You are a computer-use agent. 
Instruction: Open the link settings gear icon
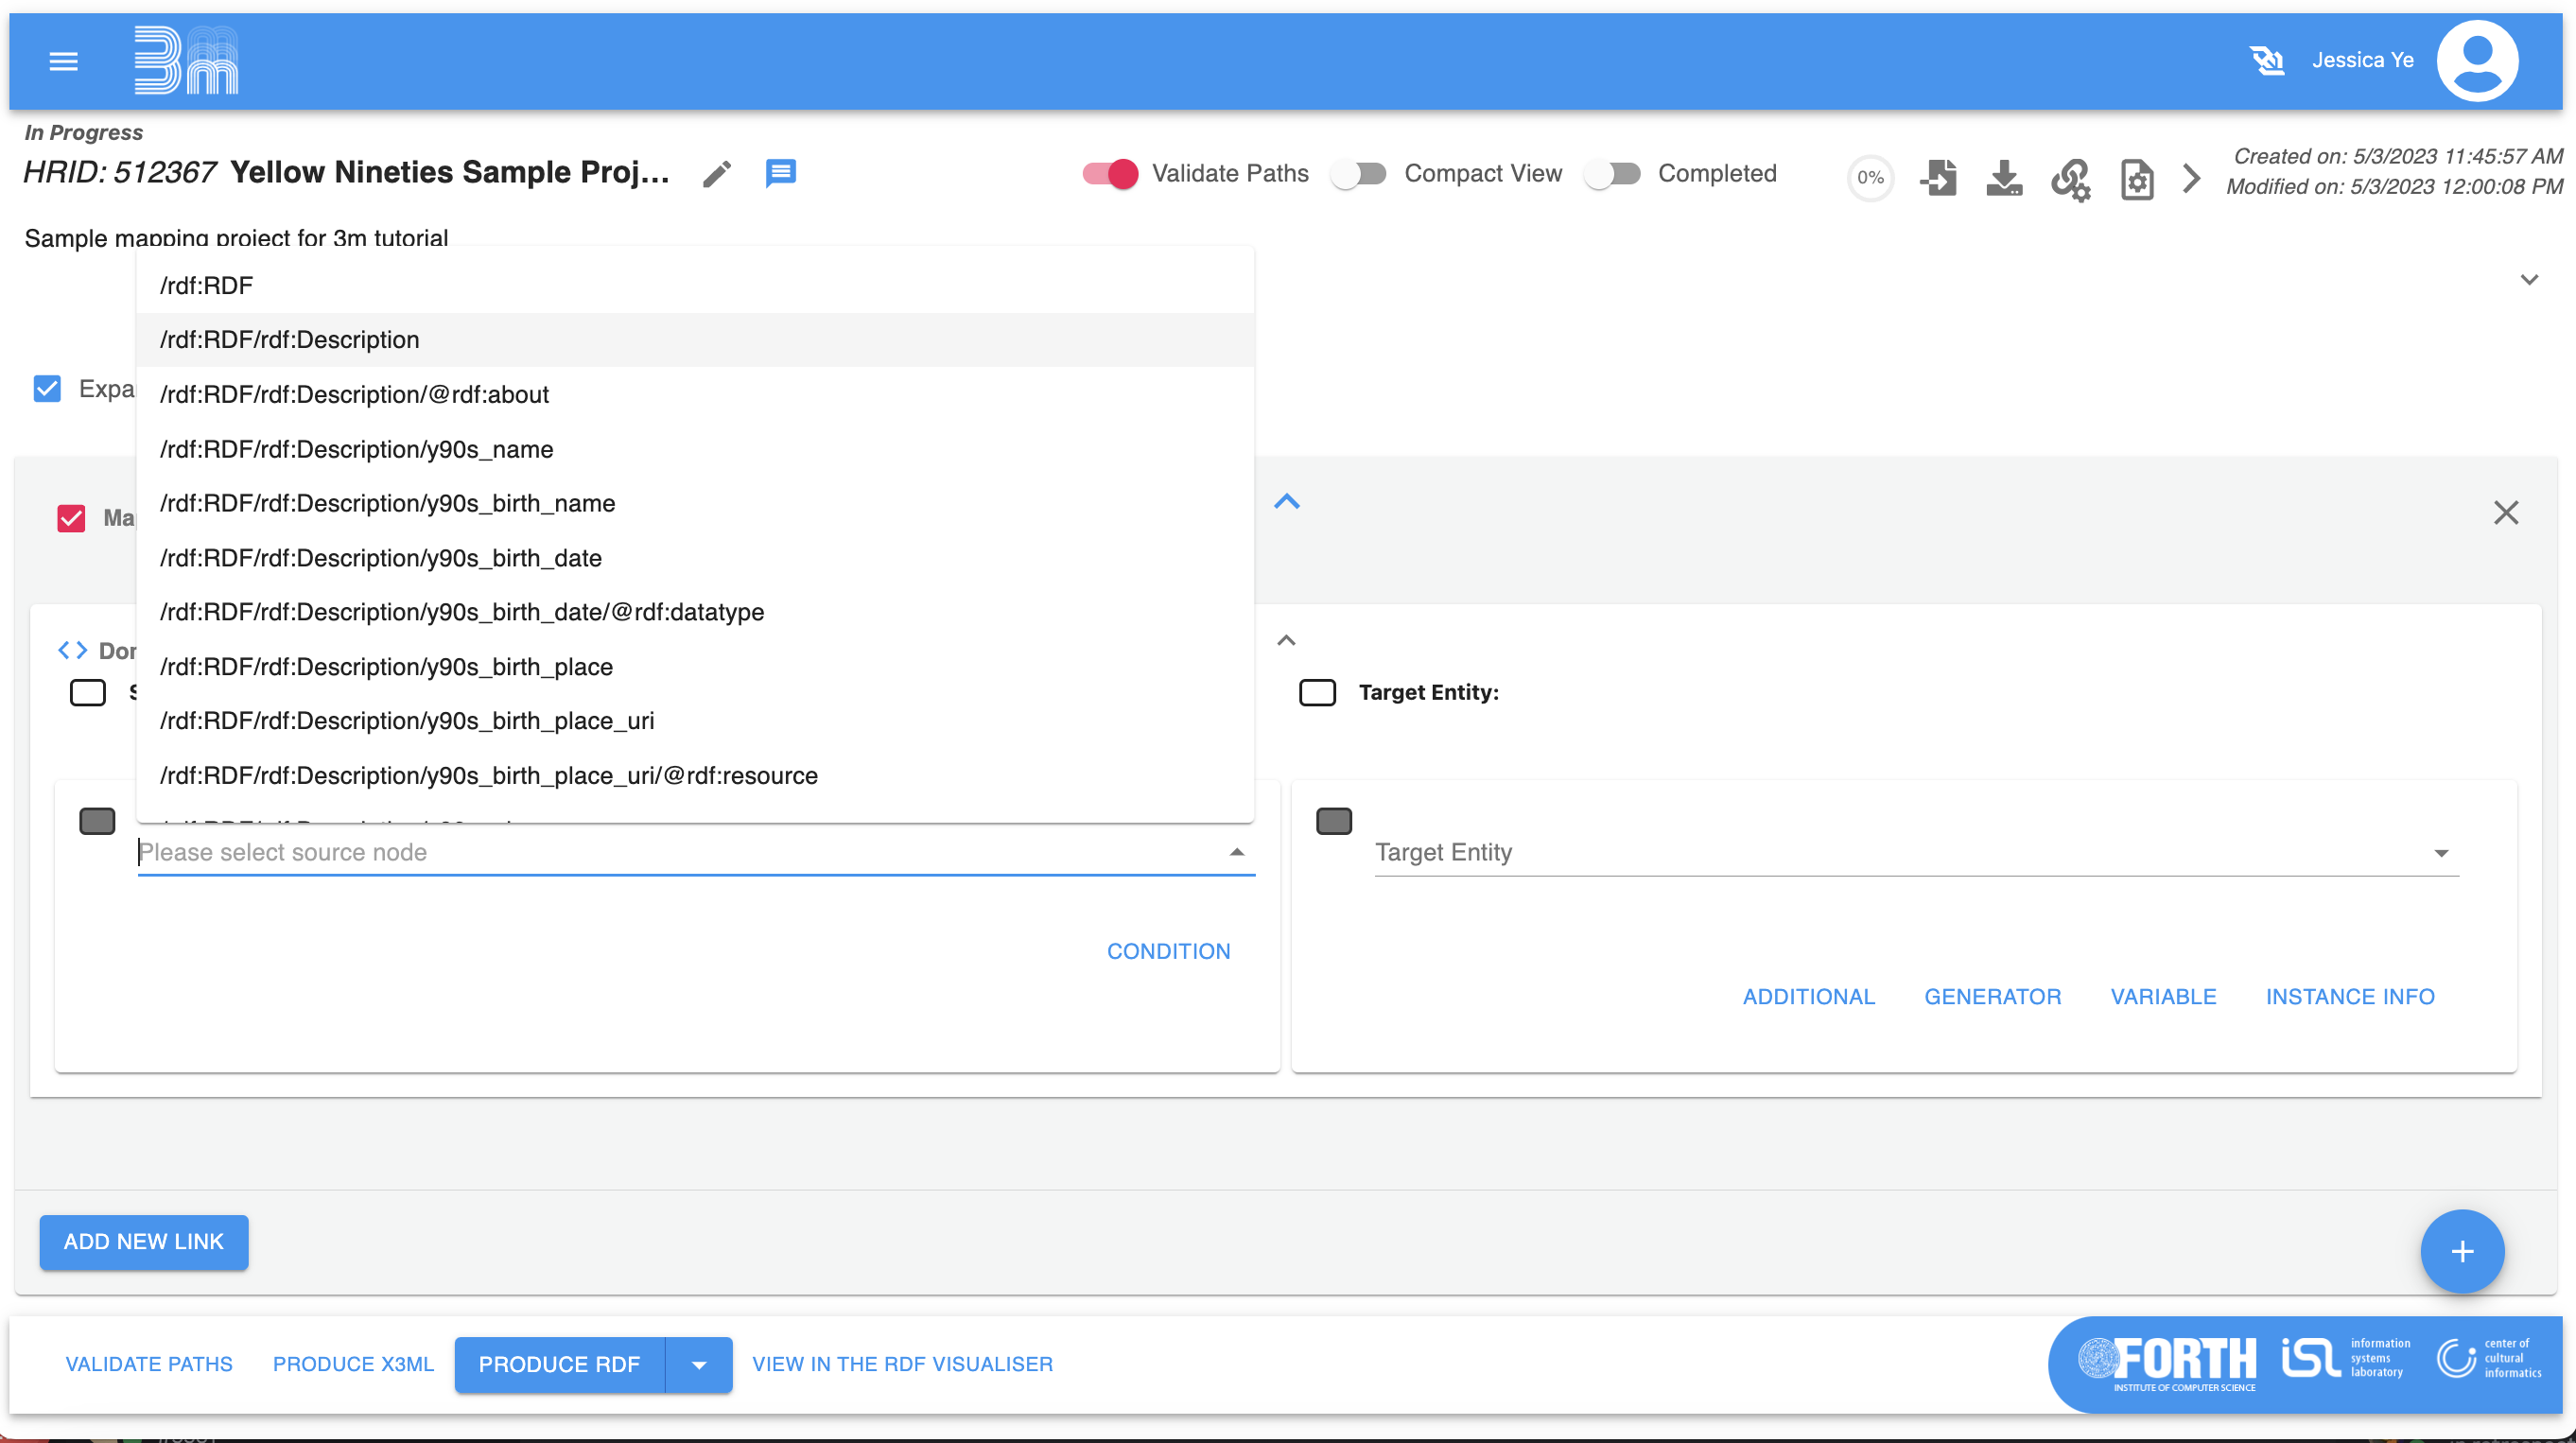pyautogui.click(x=2070, y=180)
